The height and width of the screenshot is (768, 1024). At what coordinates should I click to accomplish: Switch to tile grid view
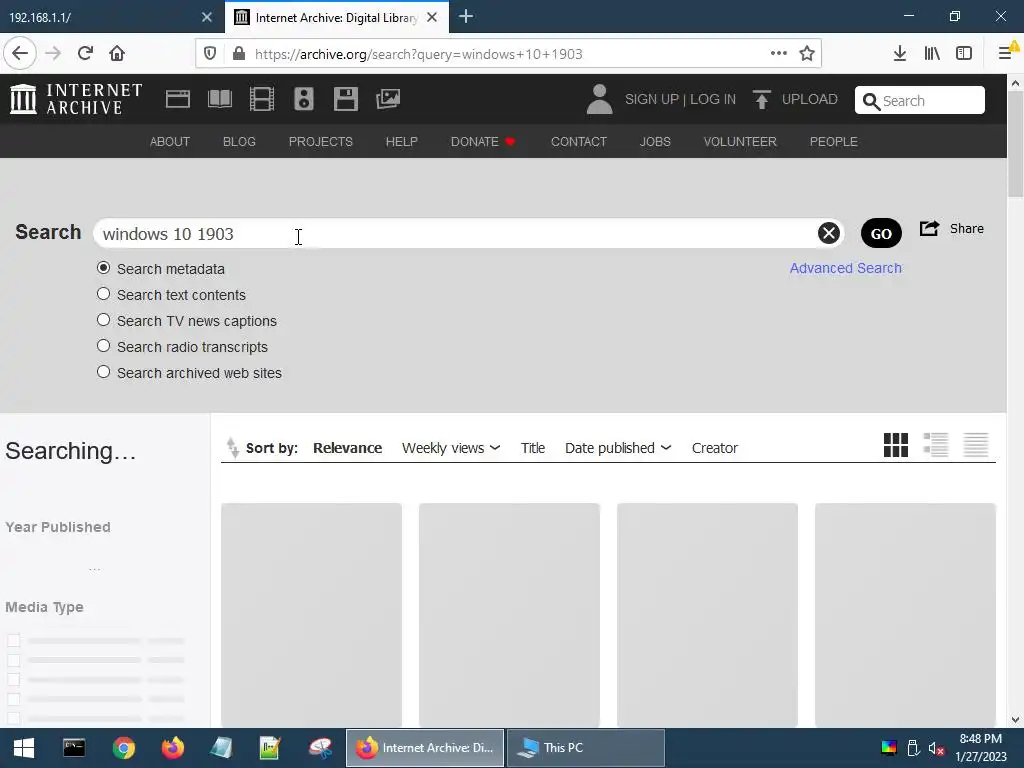(x=896, y=445)
